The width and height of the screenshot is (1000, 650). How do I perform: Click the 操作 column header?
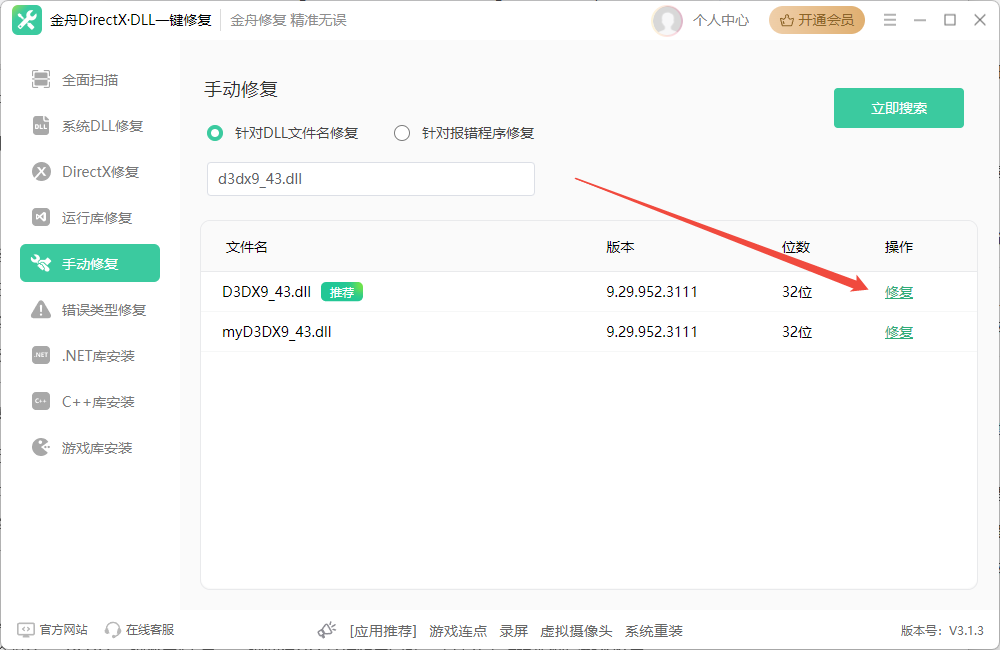pos(899,247)
